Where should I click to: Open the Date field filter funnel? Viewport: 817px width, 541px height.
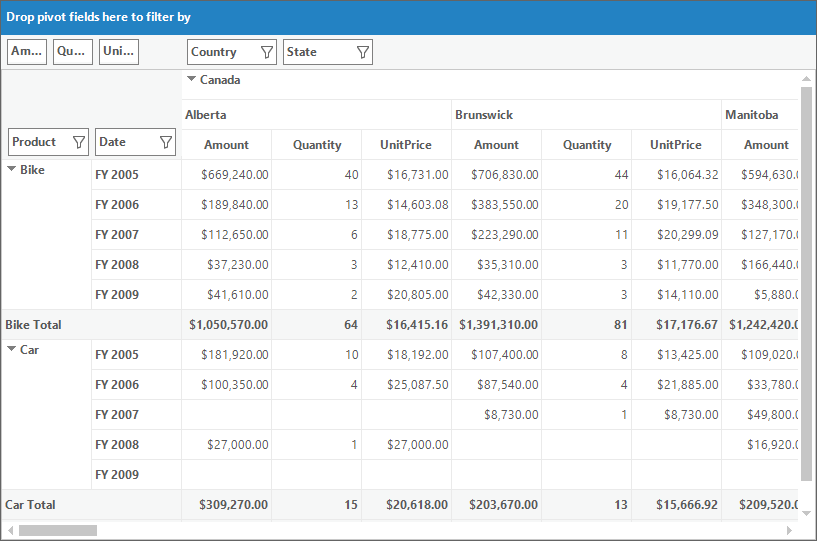click(x=166, y=142)
